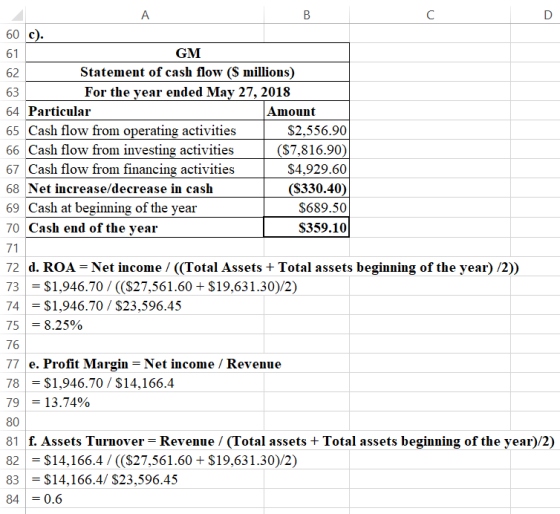Image resolution: width=560 pixels, height=514 pixels.
Task: Select row 72 header
Action: (x=13, y=267)
